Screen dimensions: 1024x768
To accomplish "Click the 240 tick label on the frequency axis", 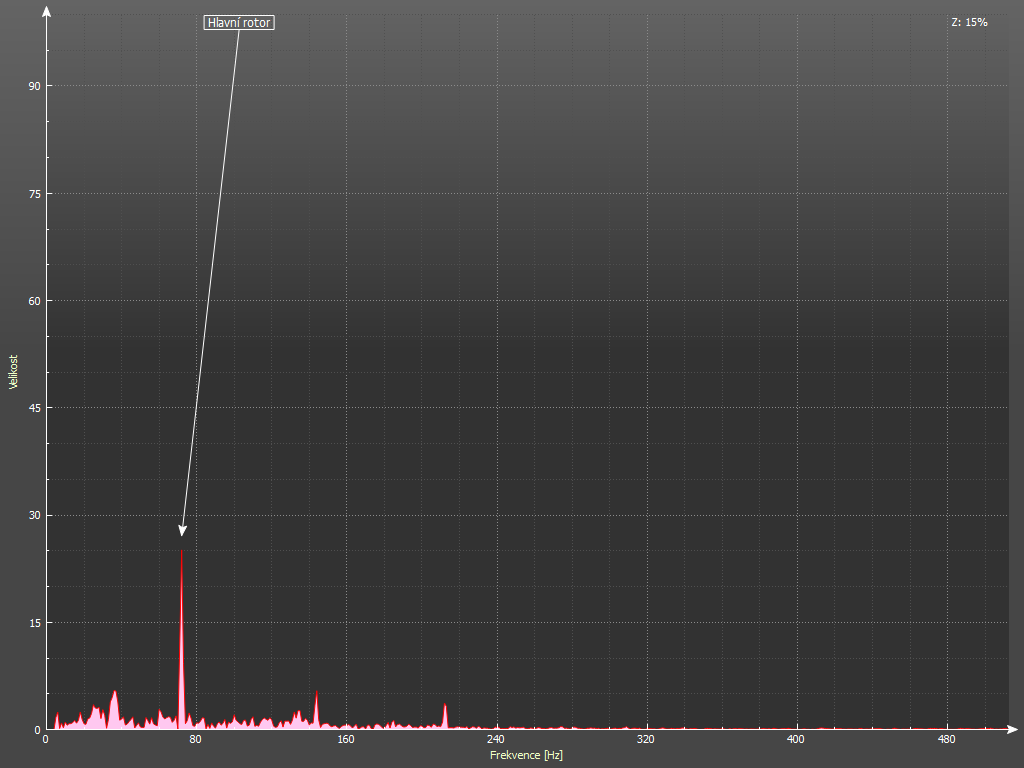I will (x=496, y=740).
